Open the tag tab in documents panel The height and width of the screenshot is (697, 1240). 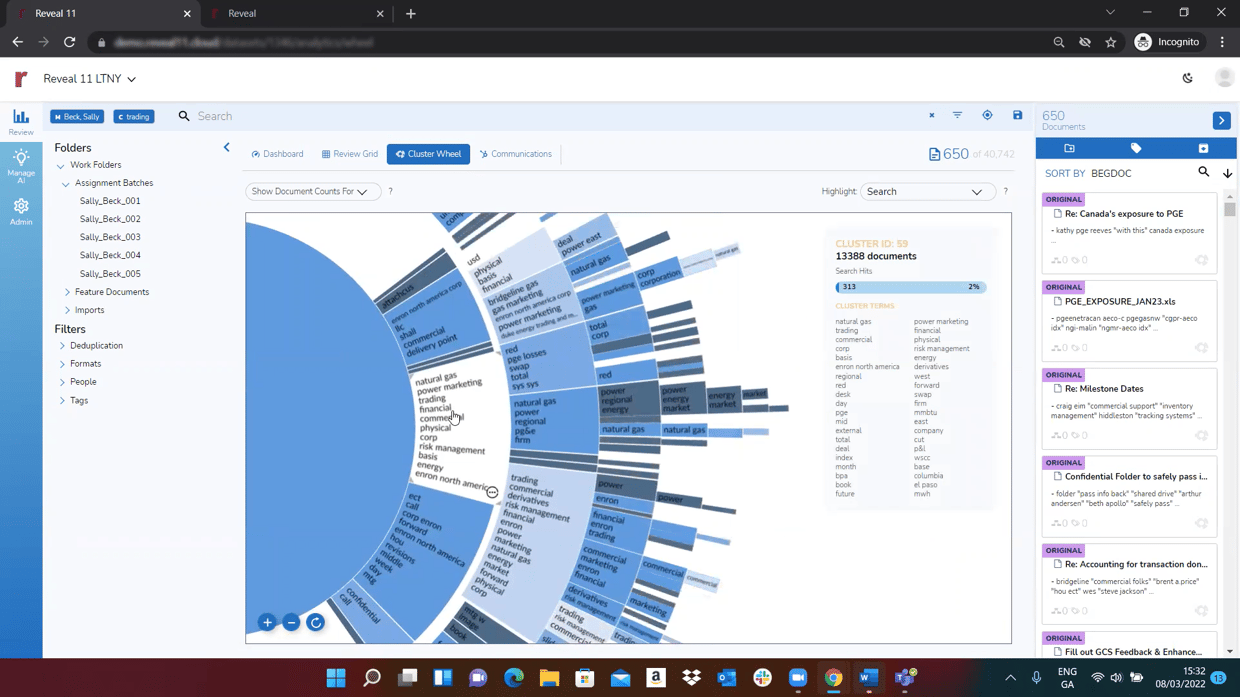(x=1136, y=148)
